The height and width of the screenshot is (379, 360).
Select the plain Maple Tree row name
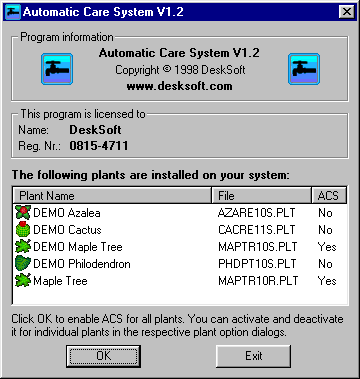tap(60, 281)
